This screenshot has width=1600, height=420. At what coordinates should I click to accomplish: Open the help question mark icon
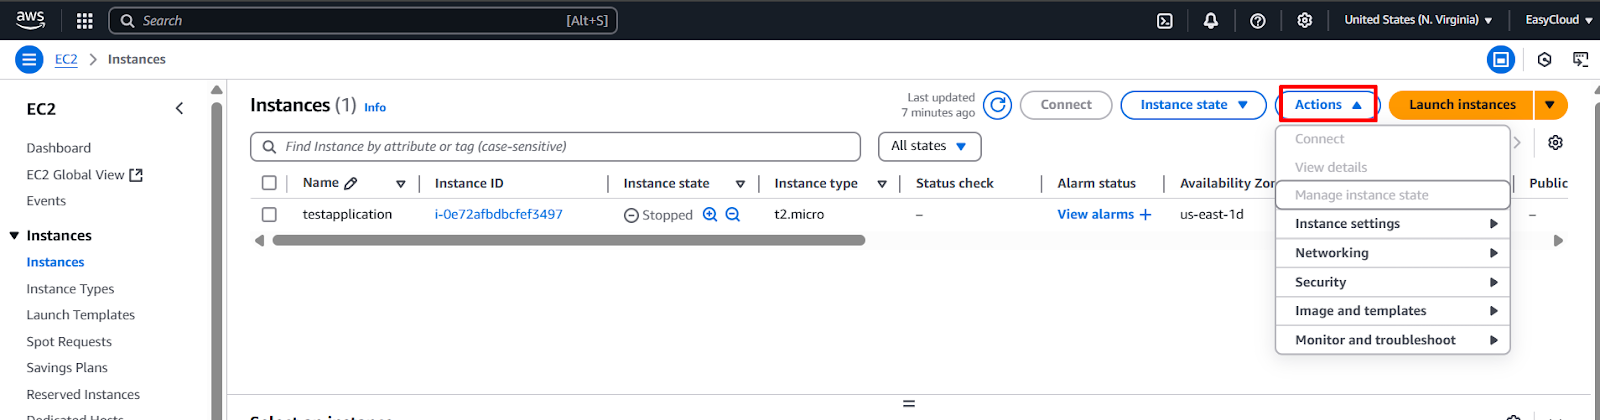[1258, 20]
